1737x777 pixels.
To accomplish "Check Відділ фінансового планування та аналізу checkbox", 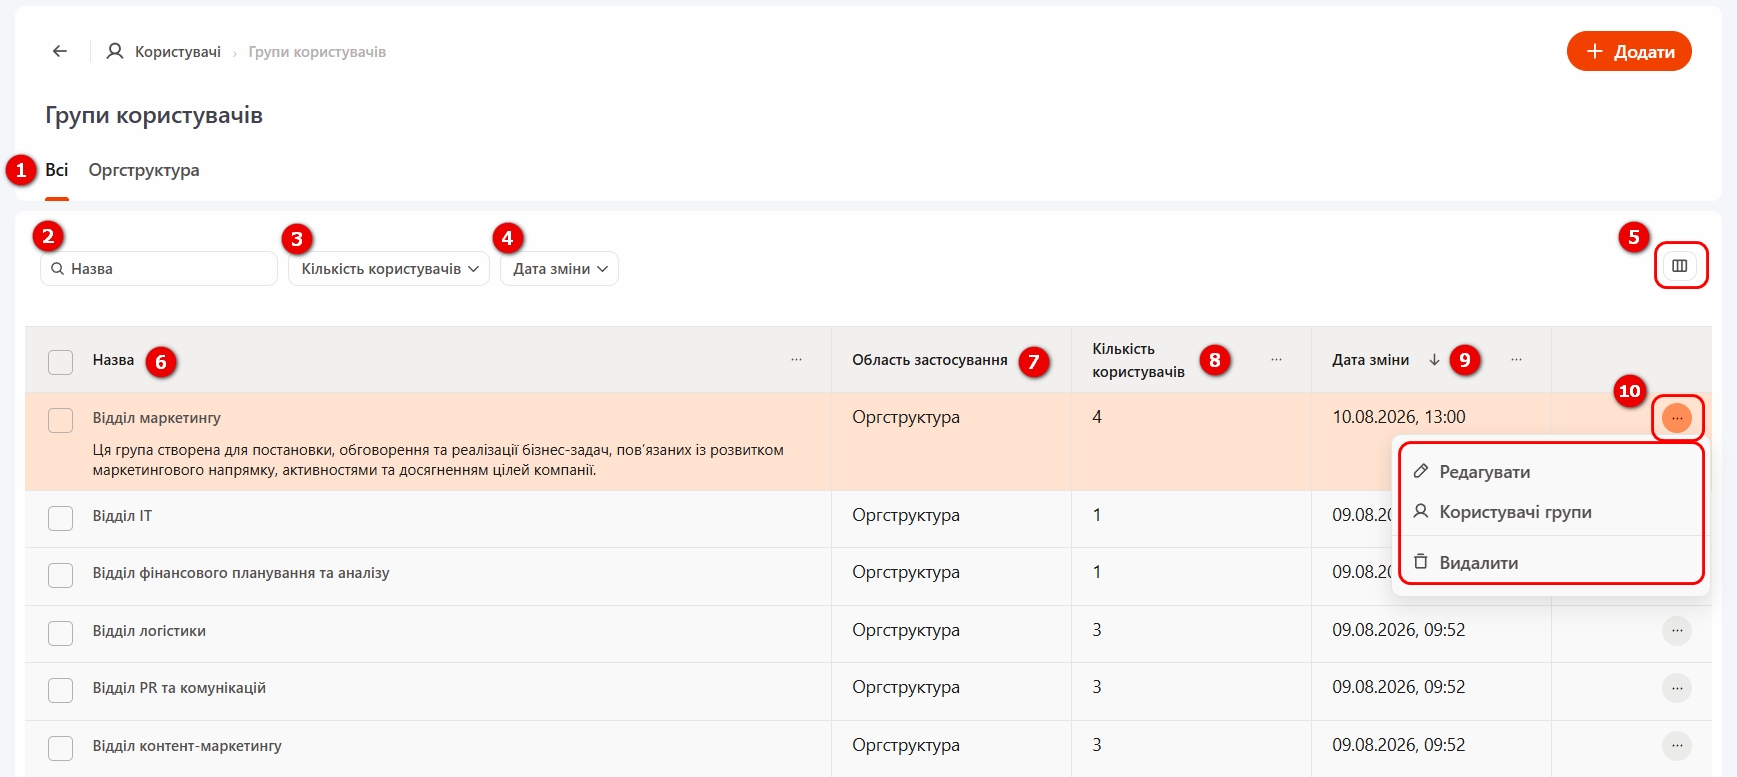I will (61, 575).
